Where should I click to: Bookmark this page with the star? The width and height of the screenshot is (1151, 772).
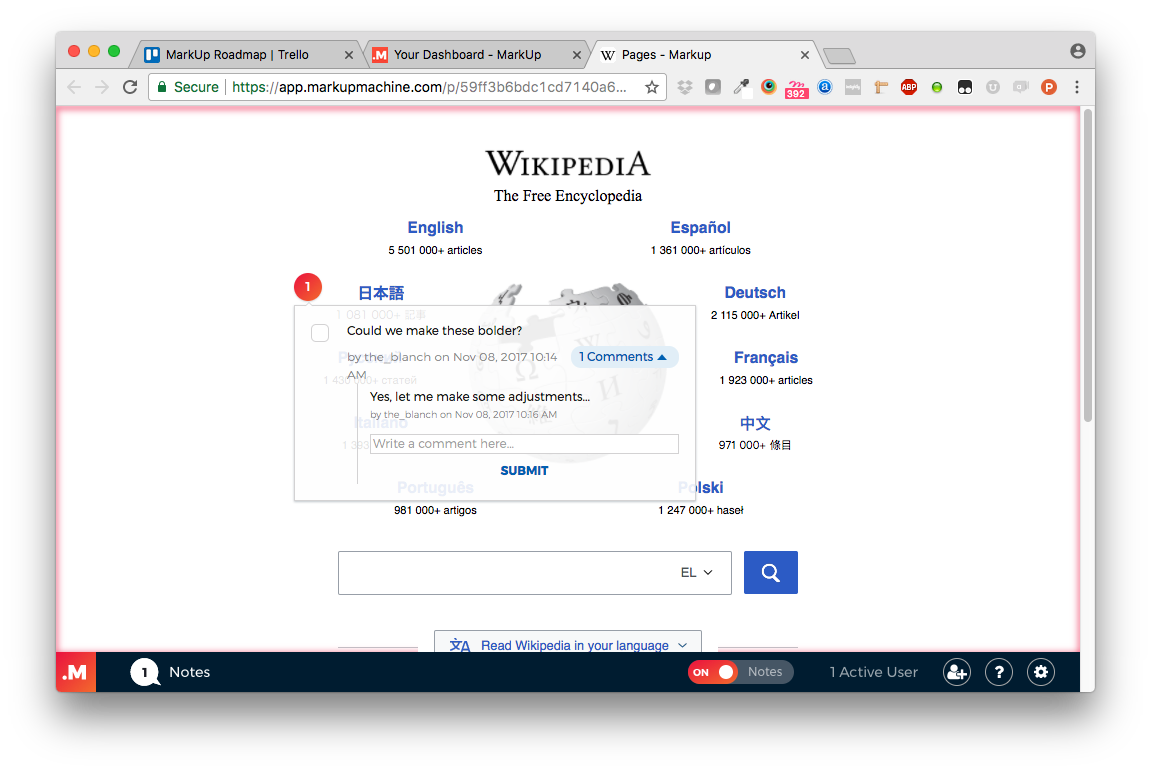(x=651, y=87)
